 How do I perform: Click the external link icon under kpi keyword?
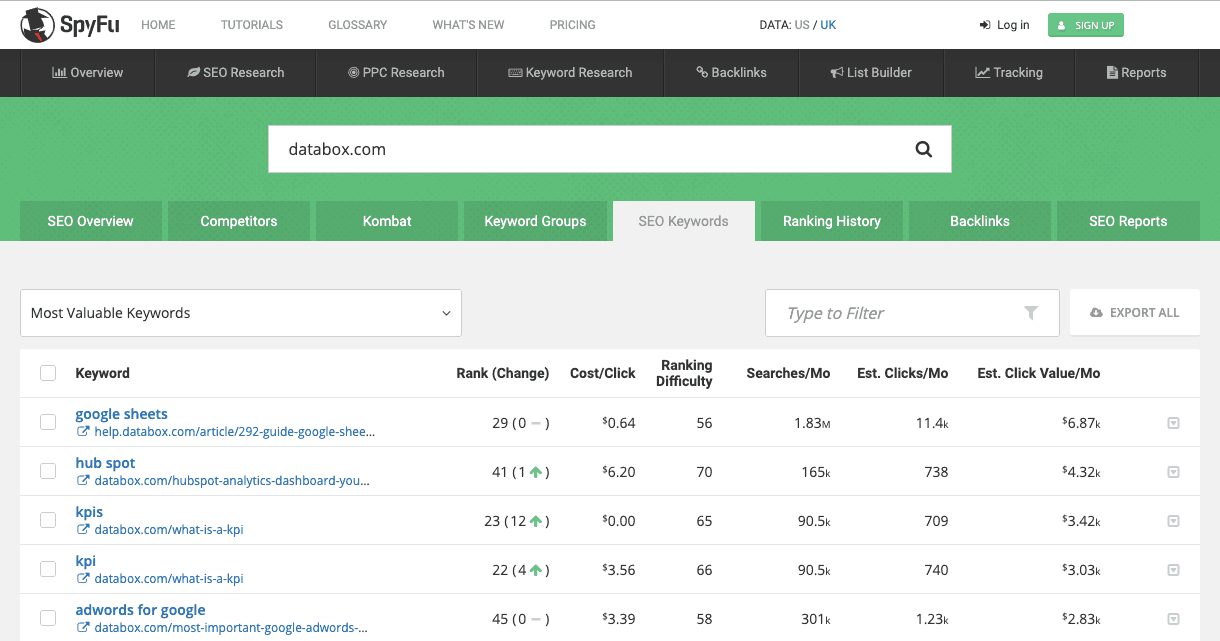pos(84,579)
